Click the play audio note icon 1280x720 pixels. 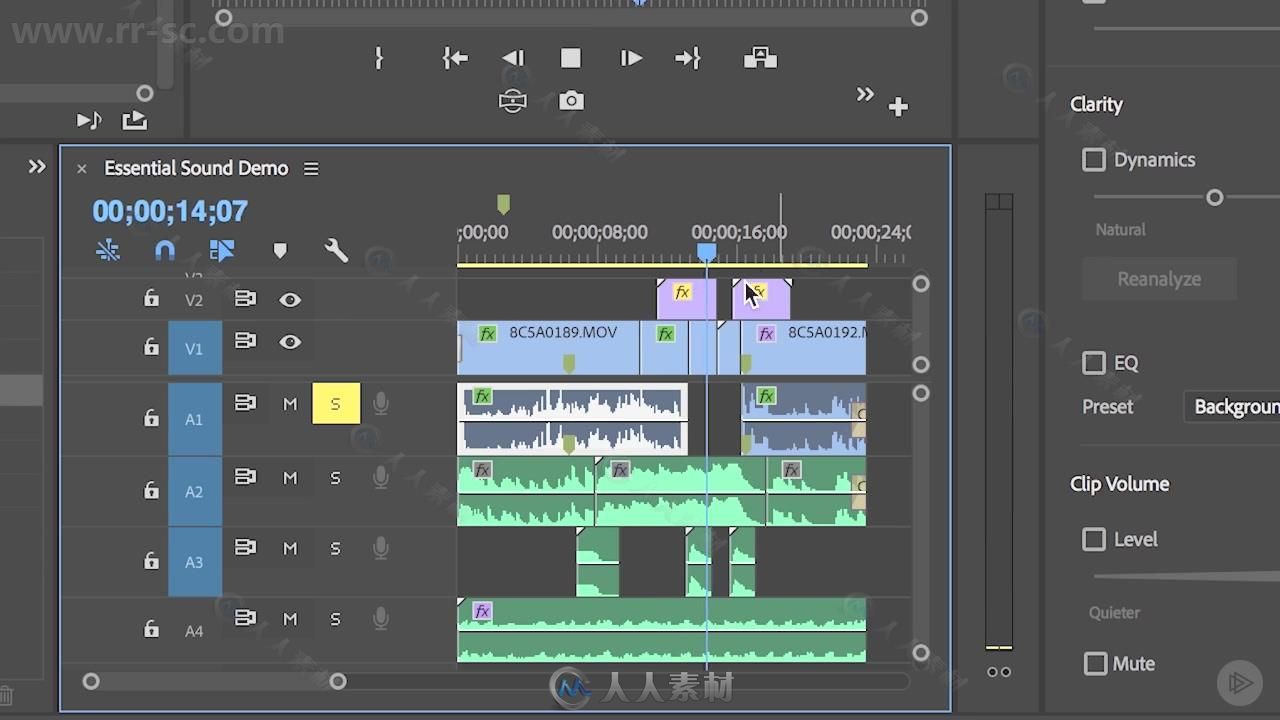point(89,121)
